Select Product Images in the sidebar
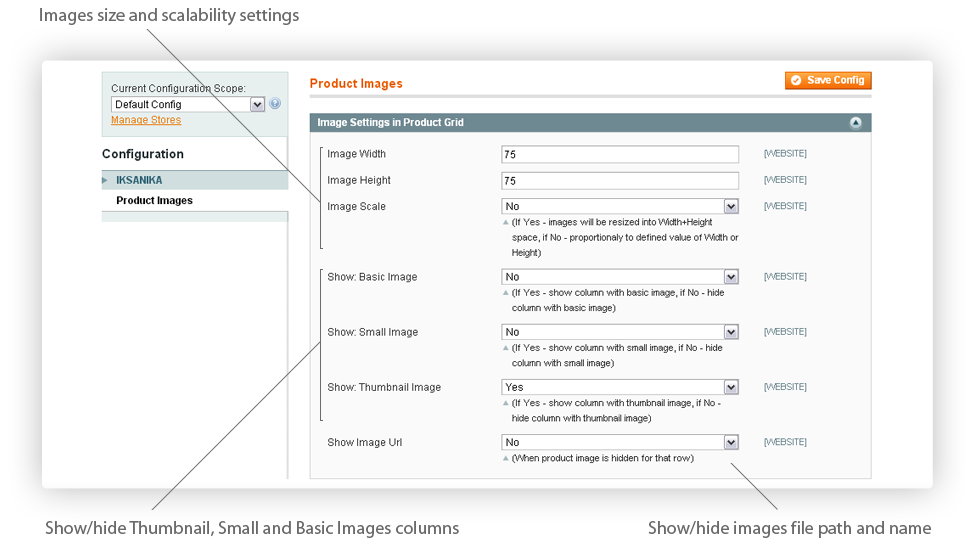The height and width of the screenshot is (539, 972). (154, 200)
